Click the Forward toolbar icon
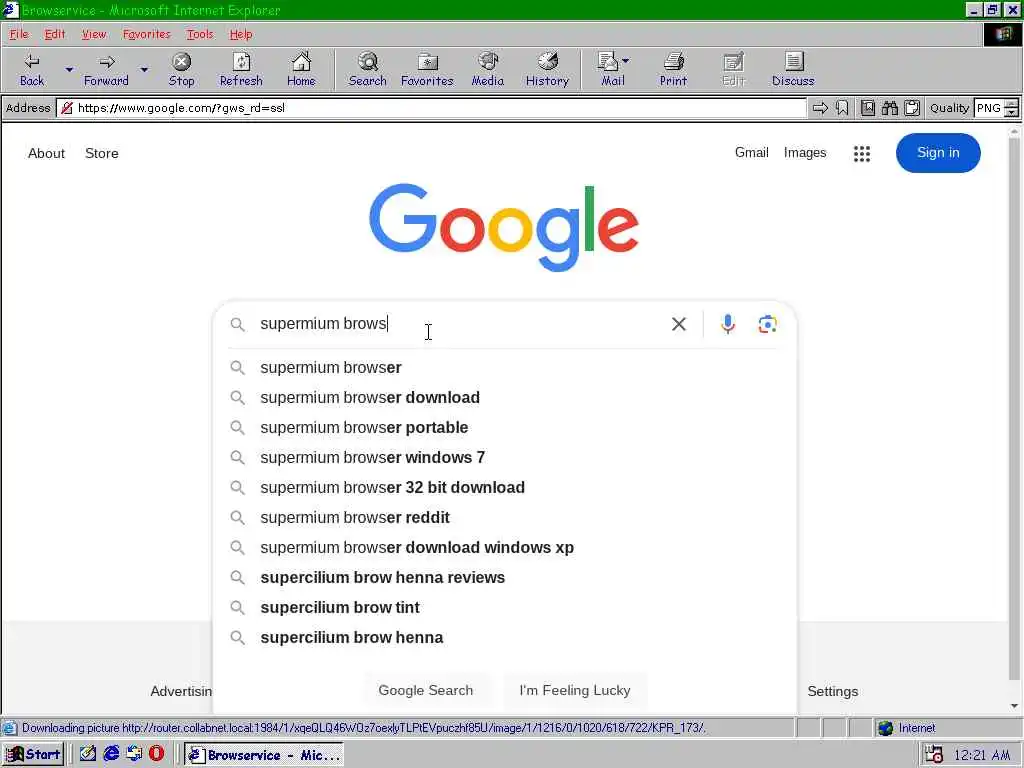 pyautogui.click(x=106, y=69)
